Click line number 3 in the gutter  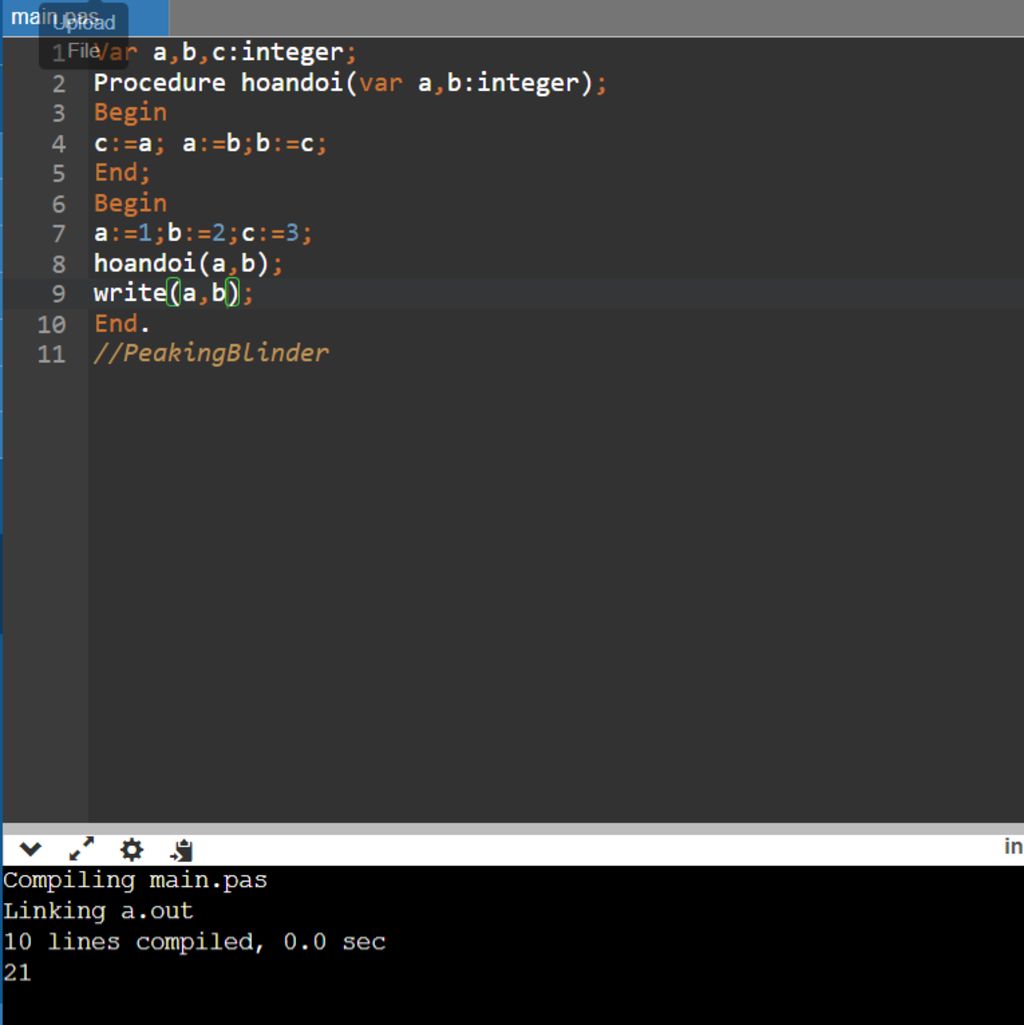59,114
